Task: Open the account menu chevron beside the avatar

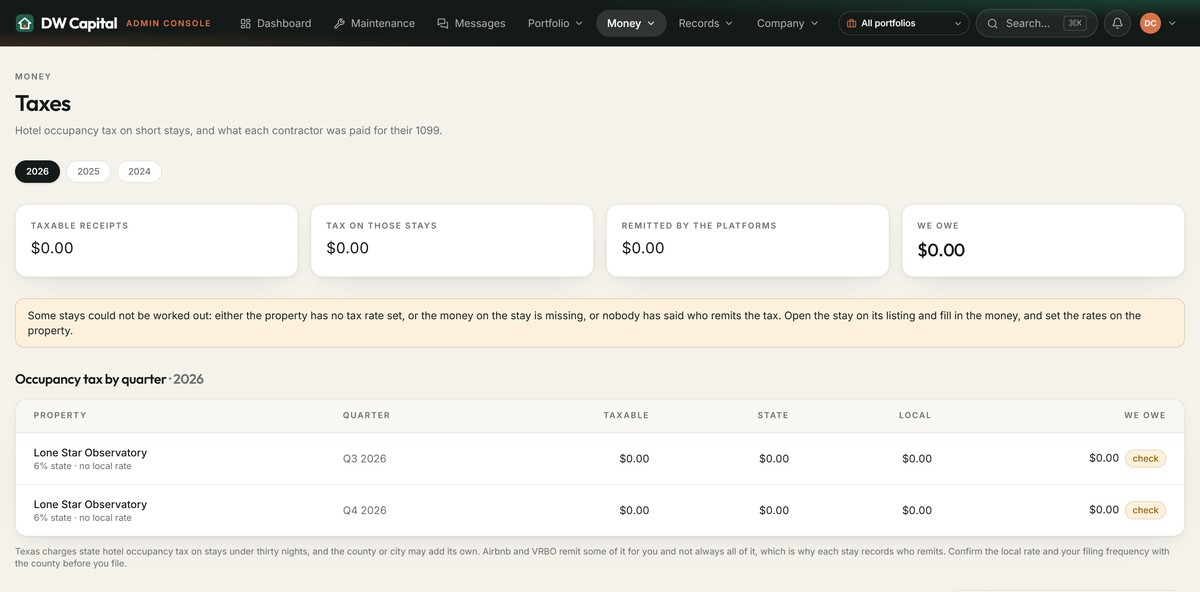Action: pyautogui.click(x=1172, y=23)
